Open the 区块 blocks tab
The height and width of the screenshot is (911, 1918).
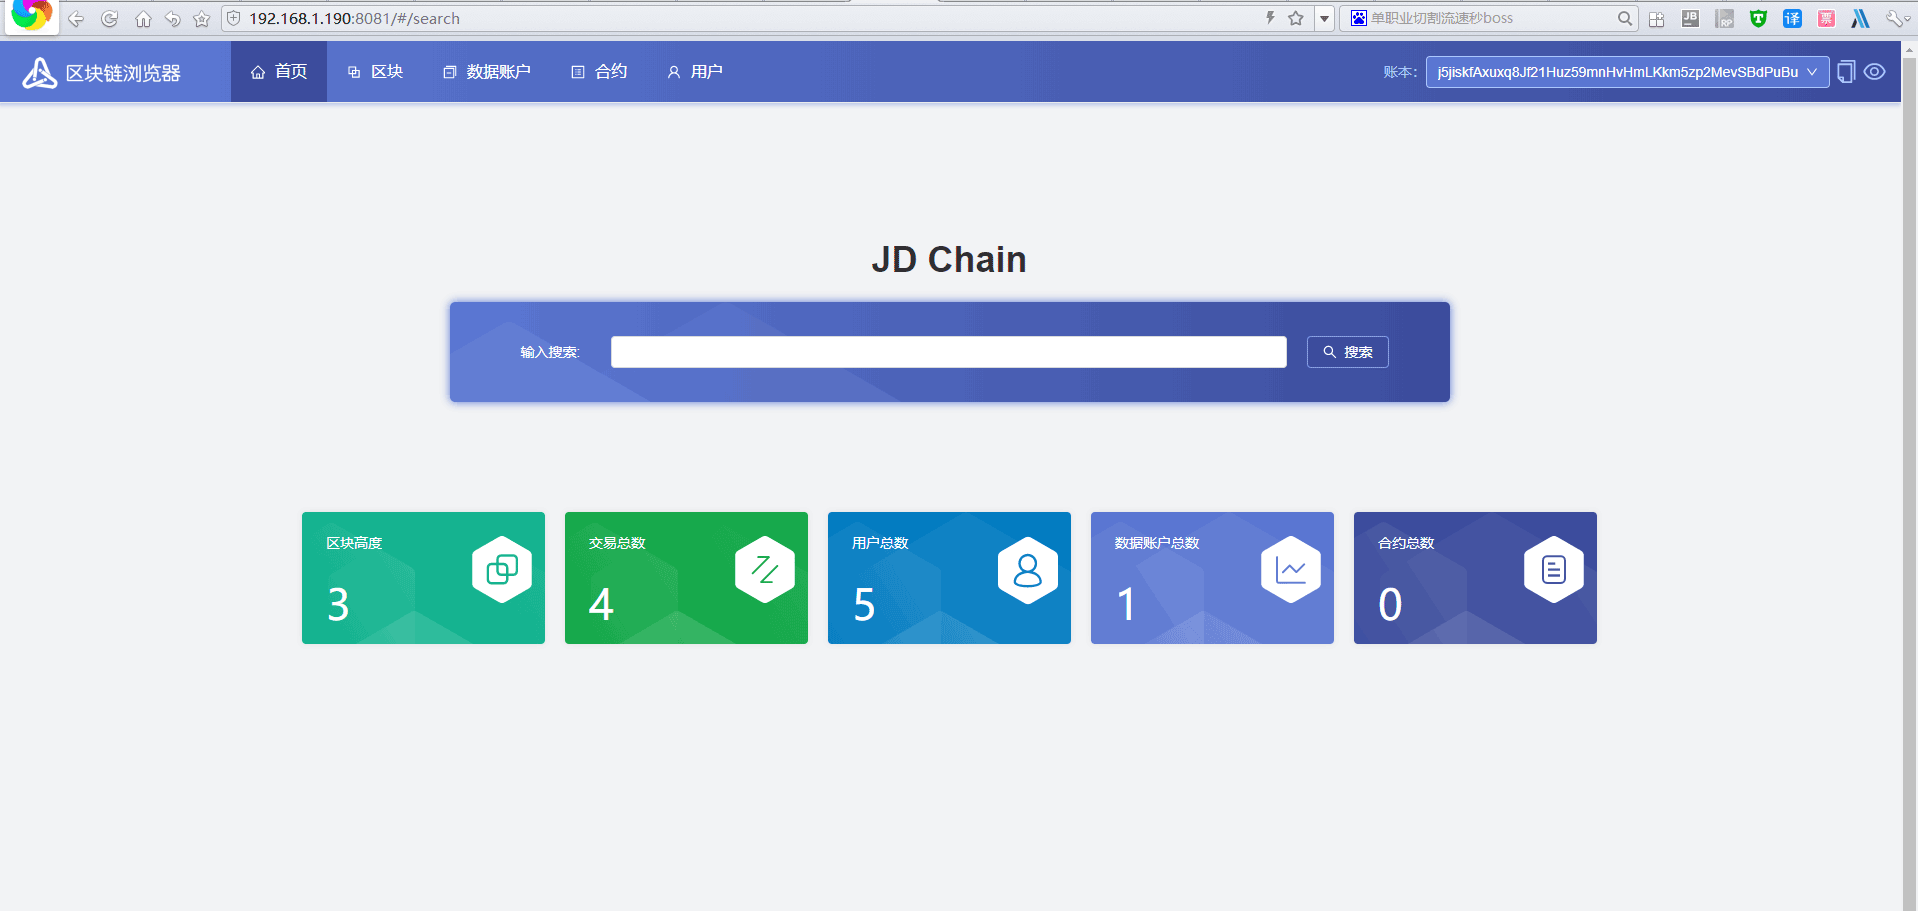[x=375, y=72]
